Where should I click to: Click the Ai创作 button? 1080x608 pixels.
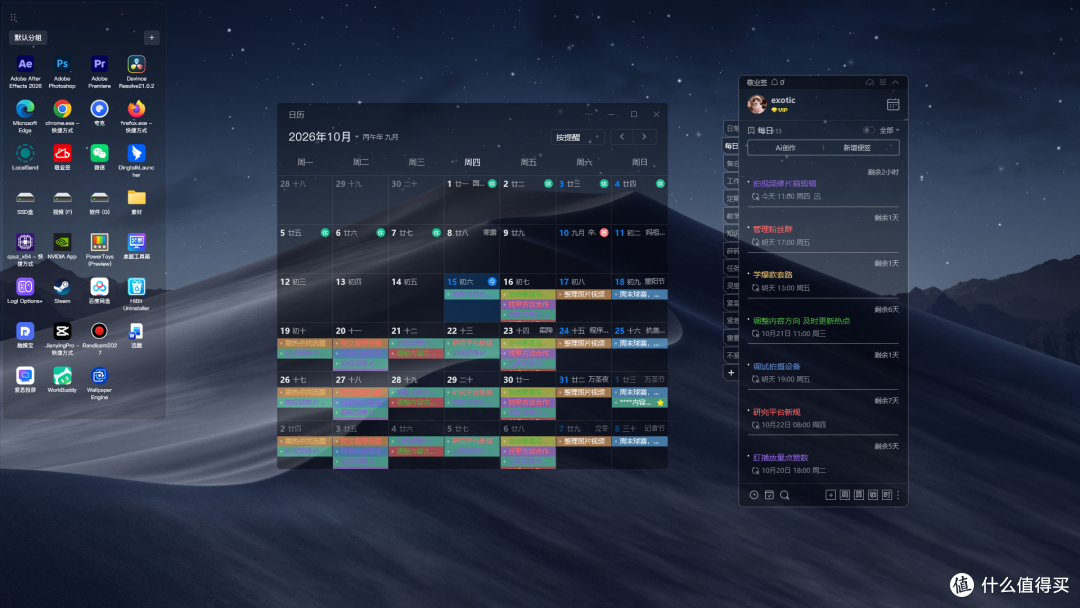click(785, 148)
